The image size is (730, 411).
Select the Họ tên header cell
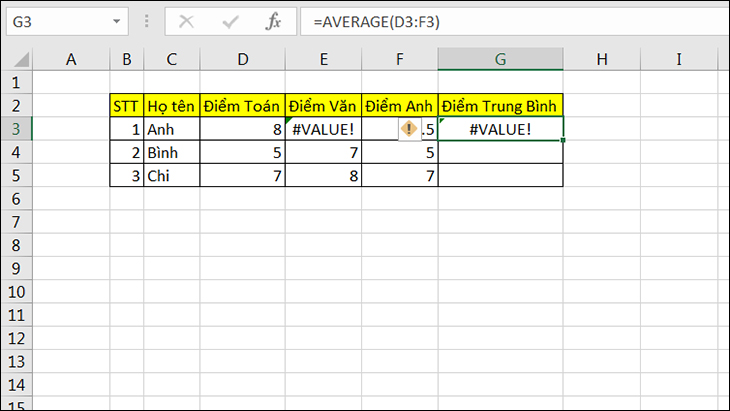[x=172, y=106]
